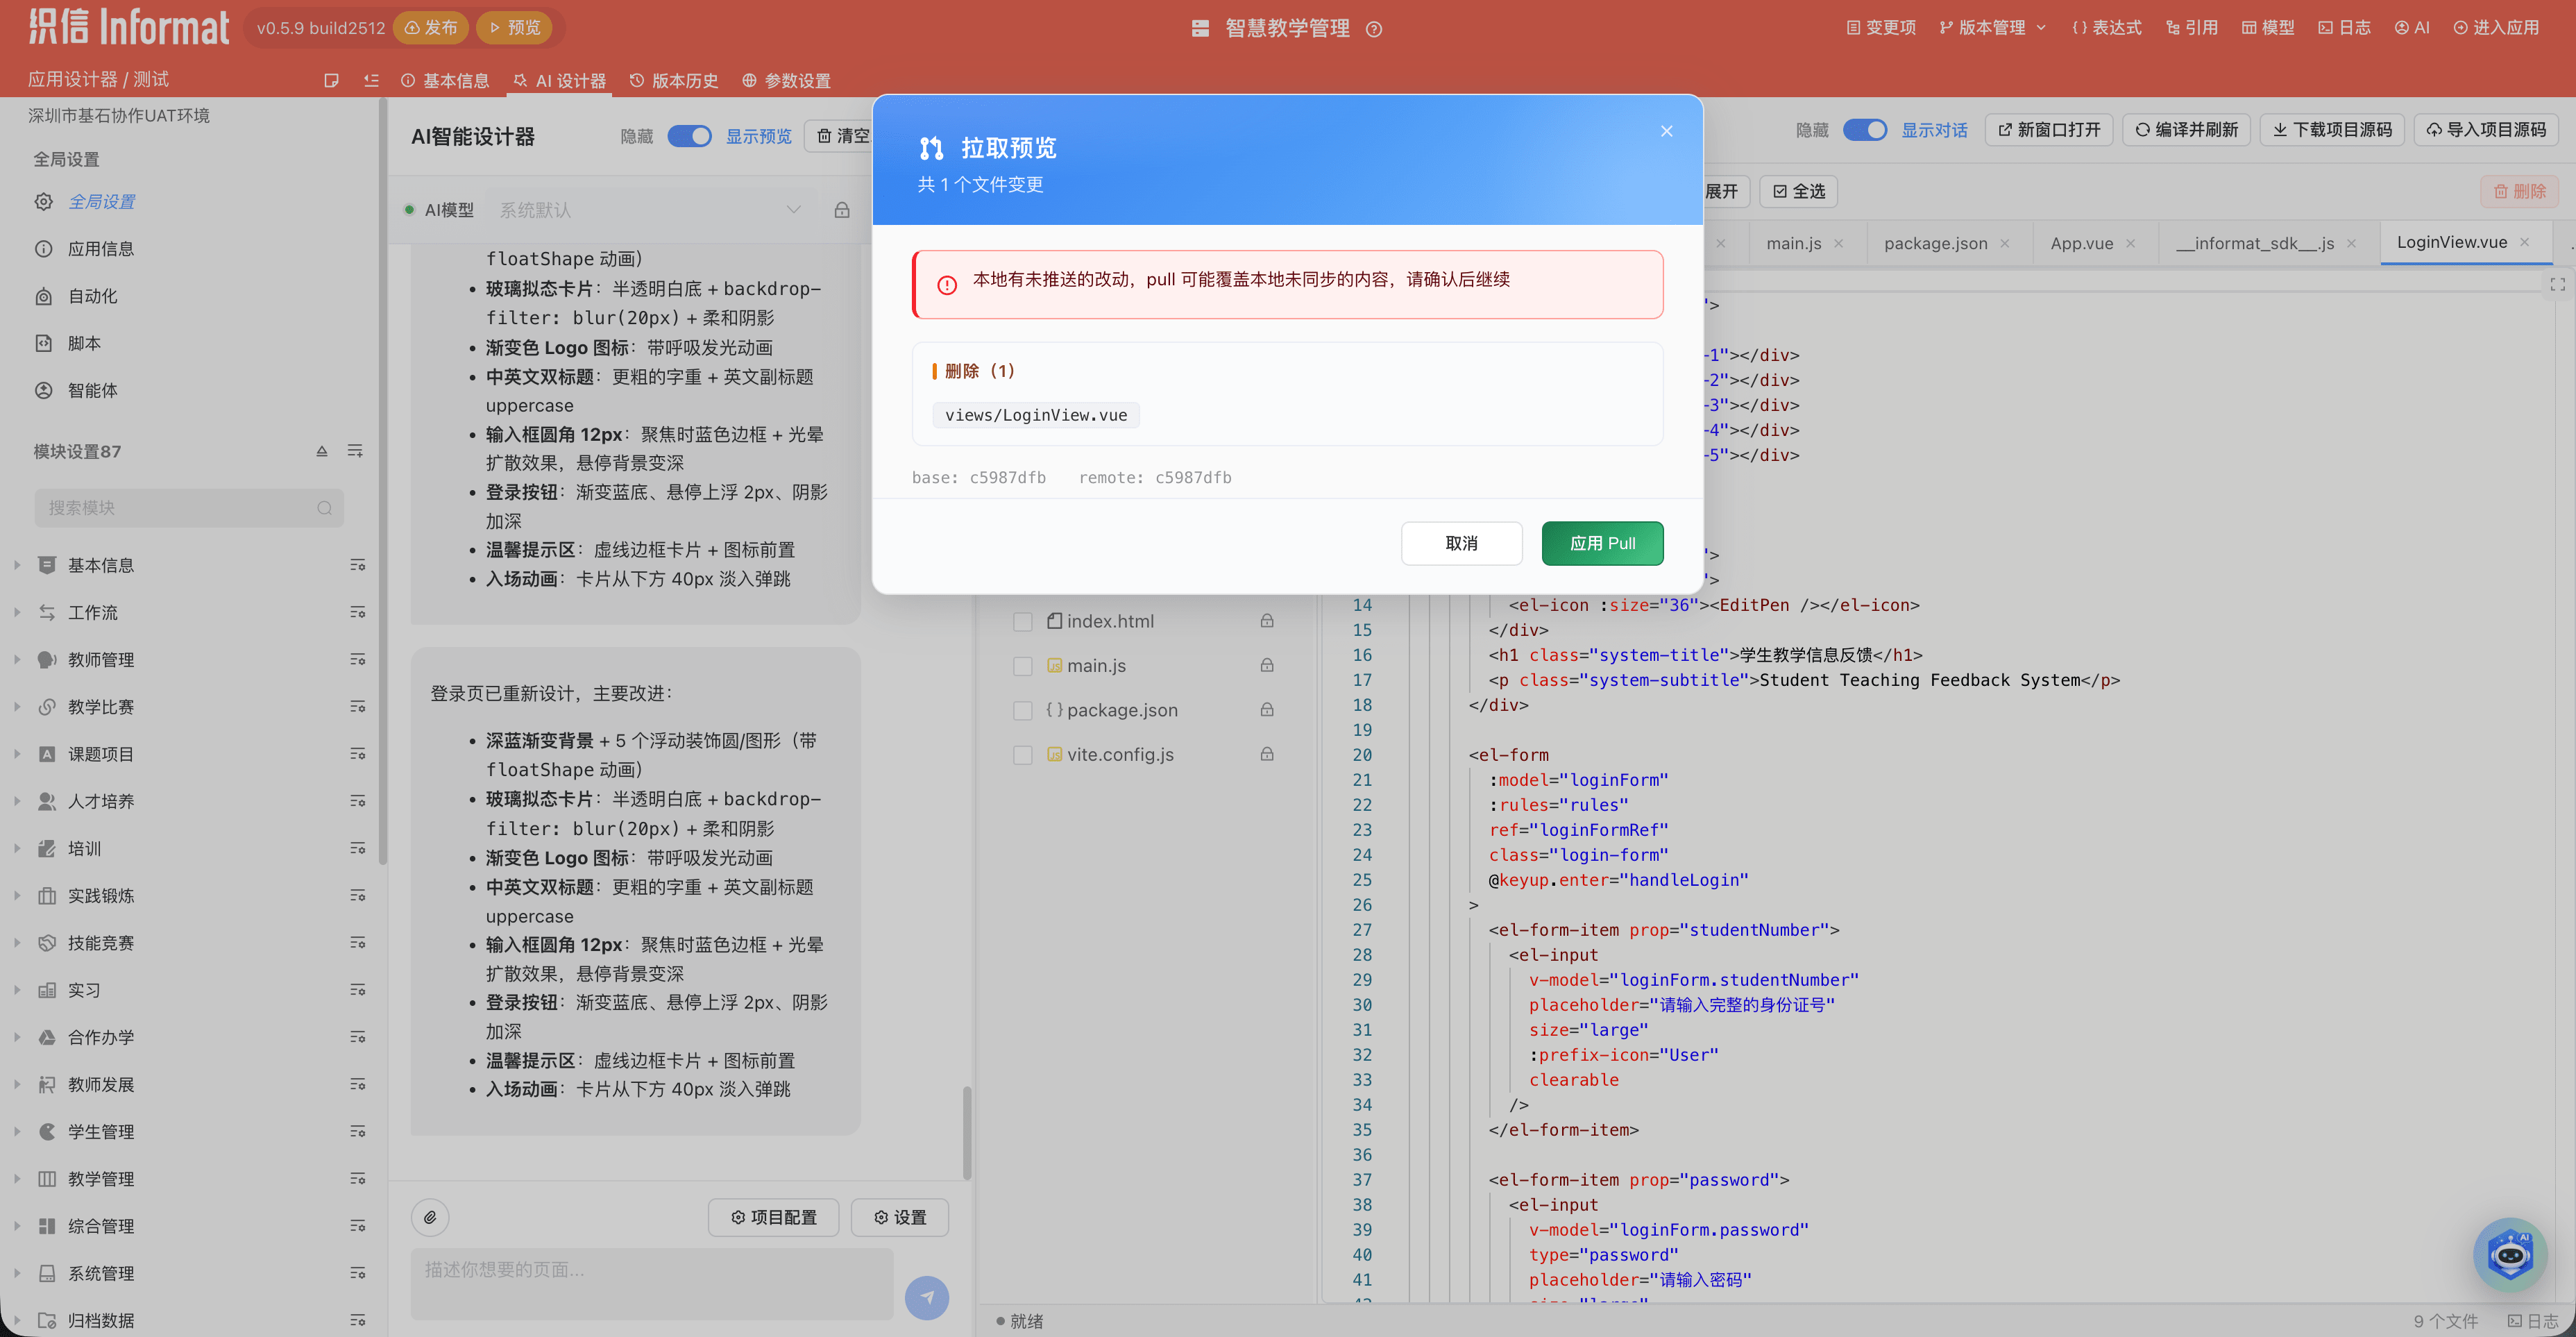Viewport: 2576px width, 1337px height.
Task: Click 下载项目源码 button
Action: [2332, 130]
